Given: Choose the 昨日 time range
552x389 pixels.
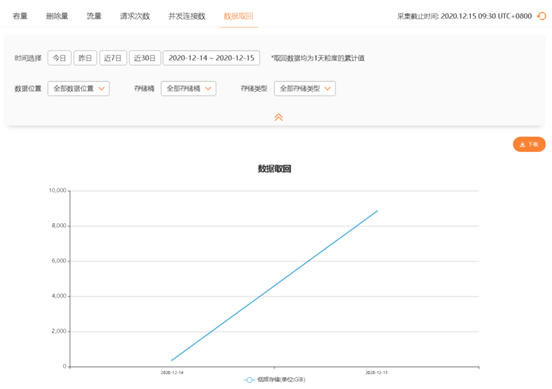Looking at the screenshot, I should coord(85,58).
